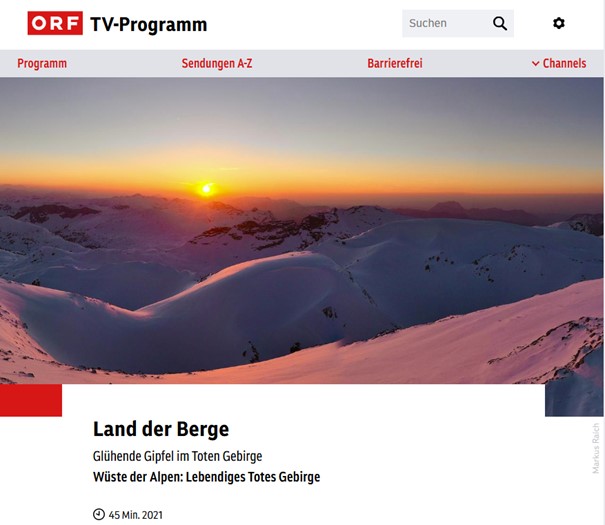This screenshot has height=525, width=605.
Task: Select Wüste der Alpen episode title
Action: [x=206, y=477]
